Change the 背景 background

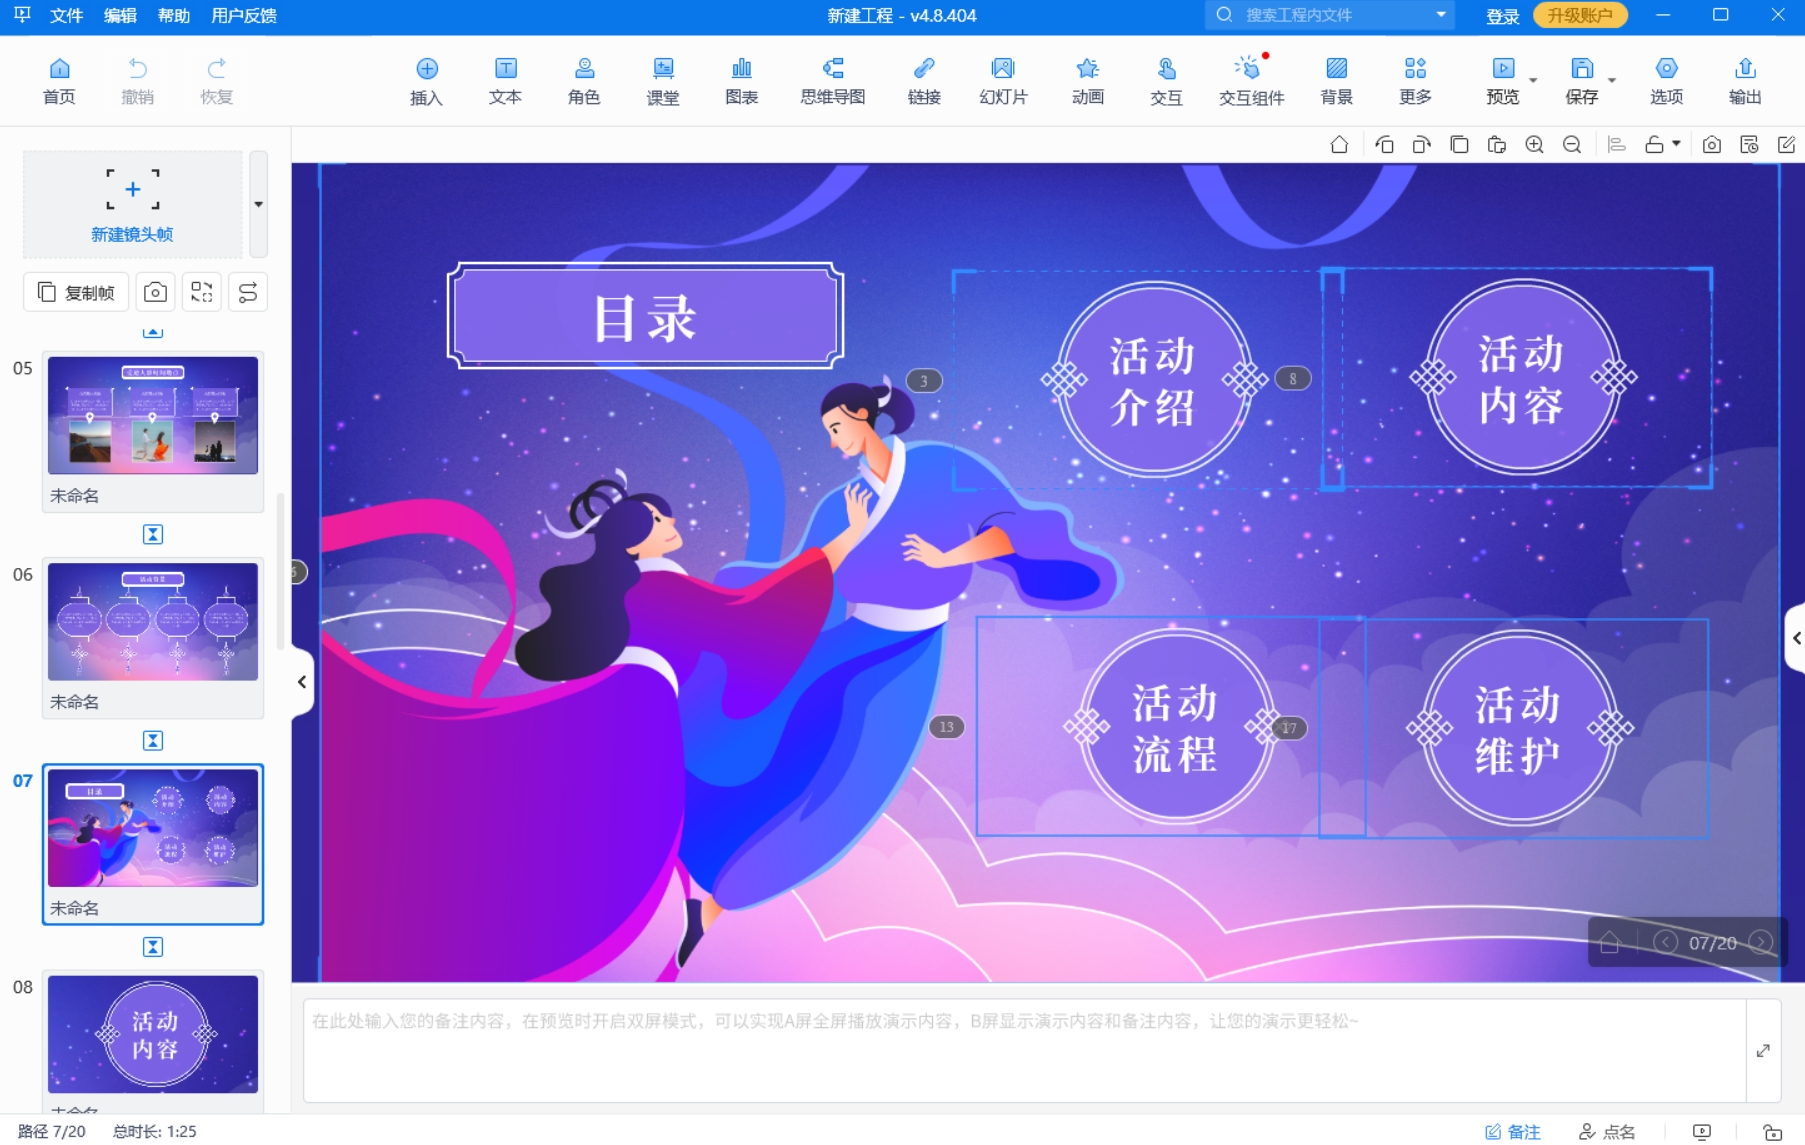click(1336, 80)
